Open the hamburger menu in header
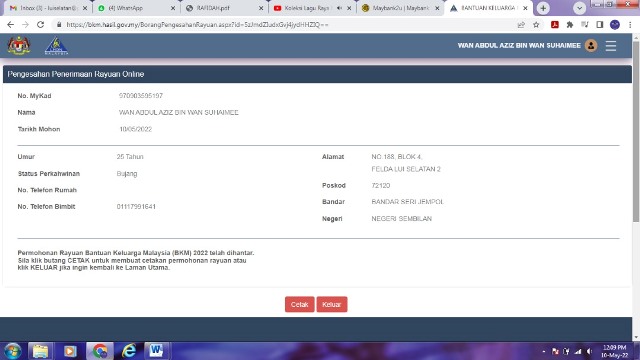Image resolution: width=640 pixels, height=360 pixels. pyautogui.click(x=611, y=46)
